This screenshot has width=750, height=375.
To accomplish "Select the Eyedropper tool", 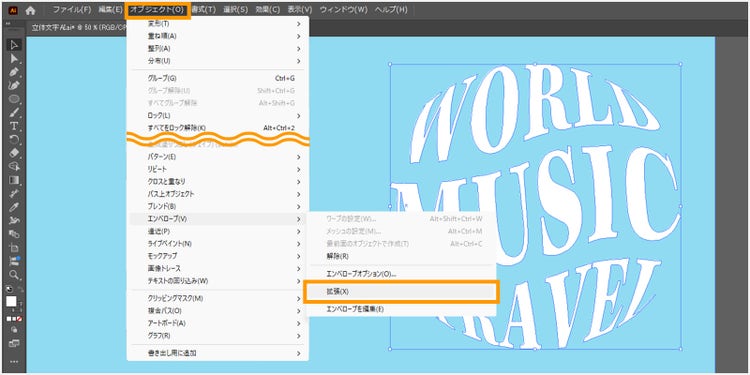I will pyautogui.click(x=14, y=207).
